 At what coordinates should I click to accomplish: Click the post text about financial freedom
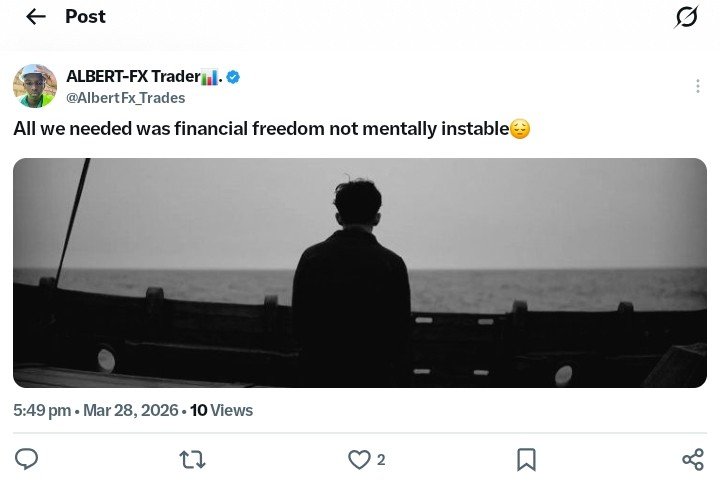[260, 129]
